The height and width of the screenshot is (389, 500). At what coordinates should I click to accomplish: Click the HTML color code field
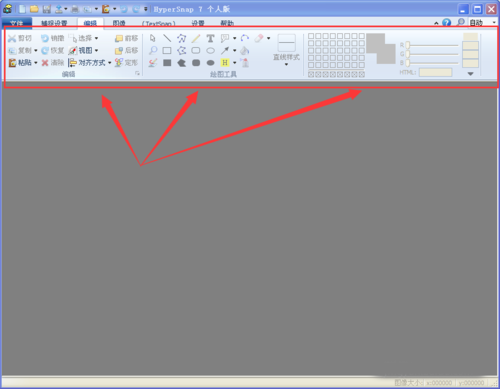[x=435, y=72]
